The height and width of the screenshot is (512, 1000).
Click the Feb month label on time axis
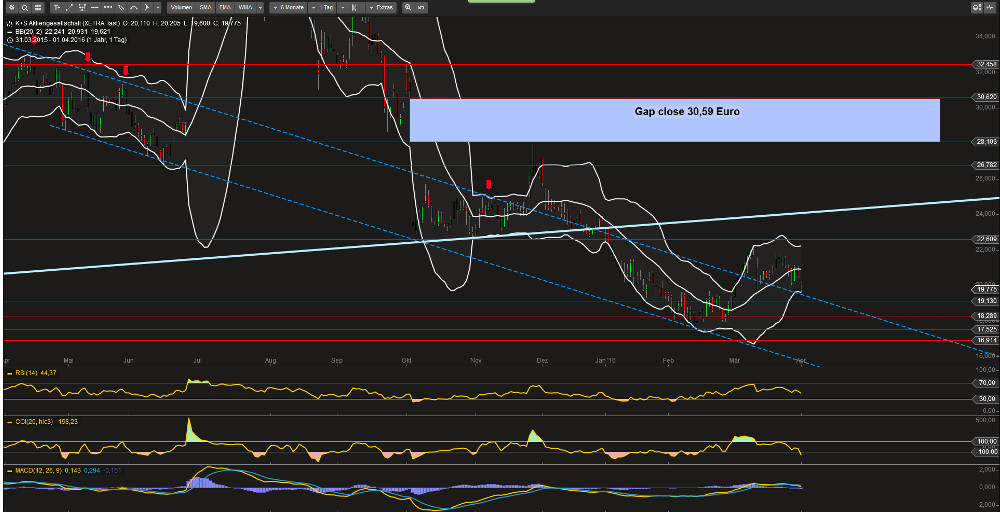point(668,361)
